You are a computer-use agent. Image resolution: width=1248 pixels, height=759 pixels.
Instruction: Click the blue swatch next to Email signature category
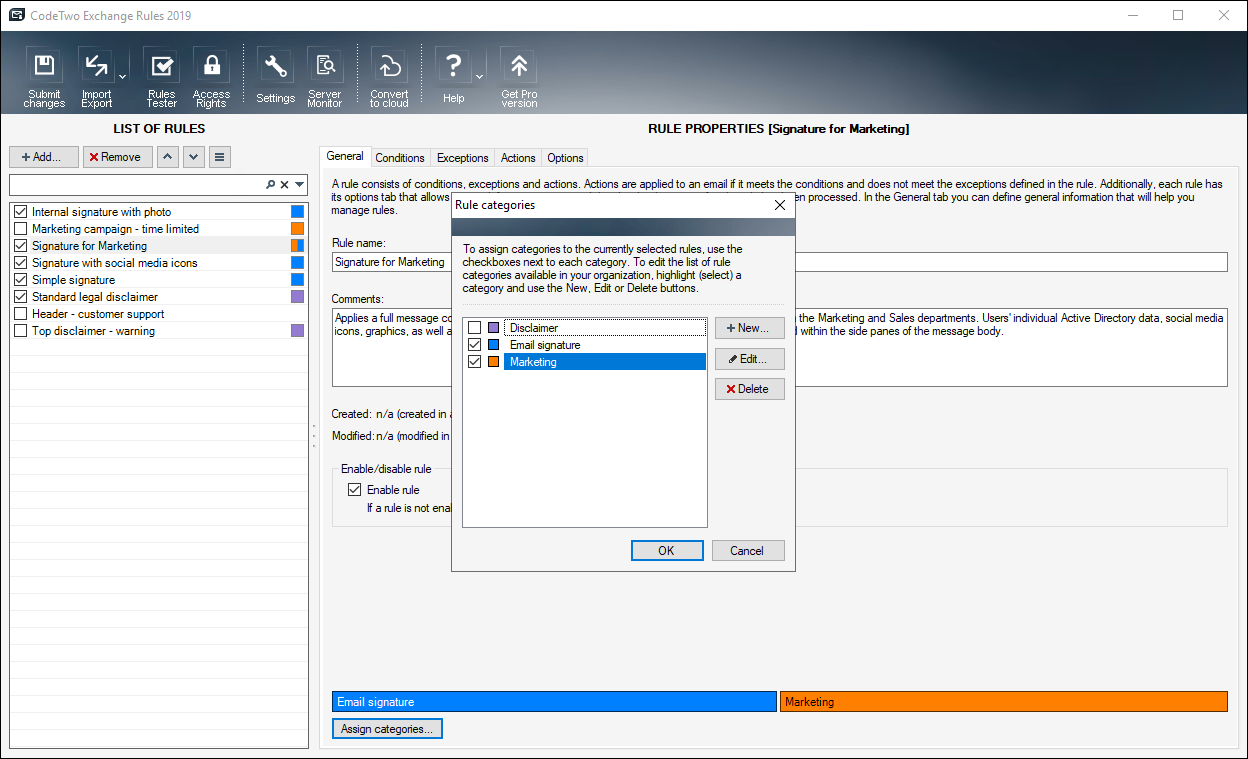tap(493, 345)
